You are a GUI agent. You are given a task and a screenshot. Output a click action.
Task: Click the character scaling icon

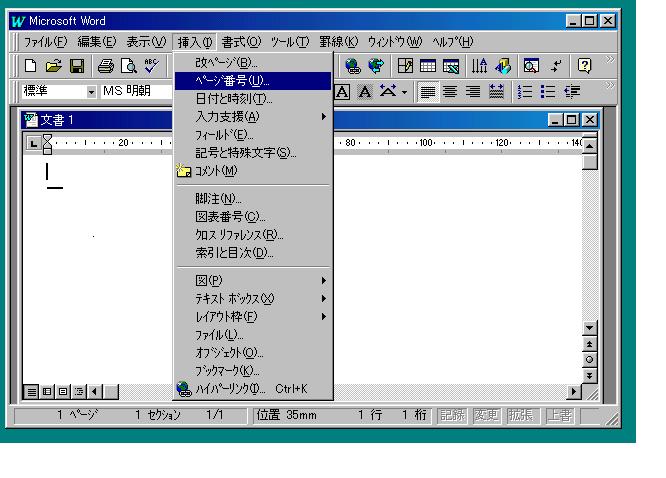[388, 91]
